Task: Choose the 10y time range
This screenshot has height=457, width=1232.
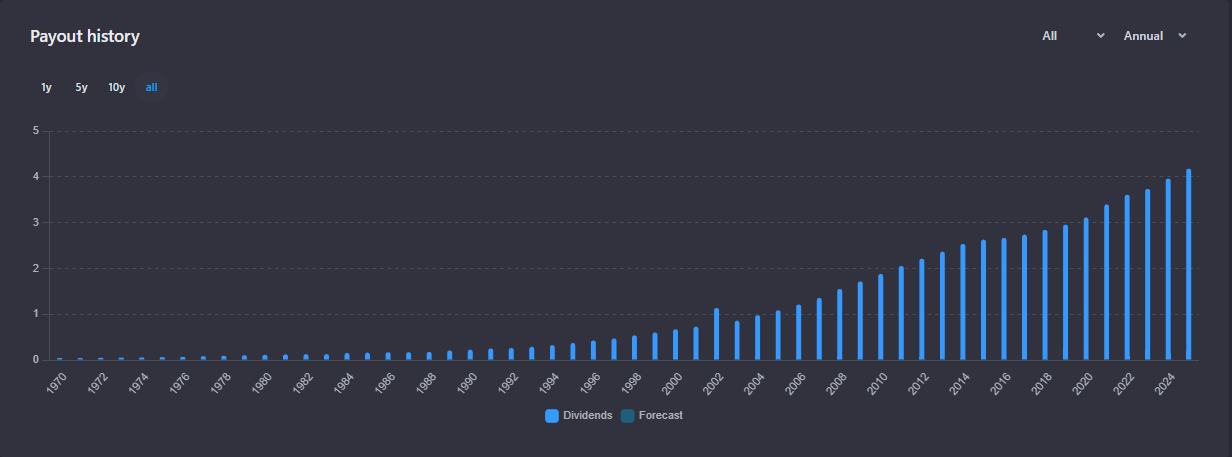Action: (117, 88)
